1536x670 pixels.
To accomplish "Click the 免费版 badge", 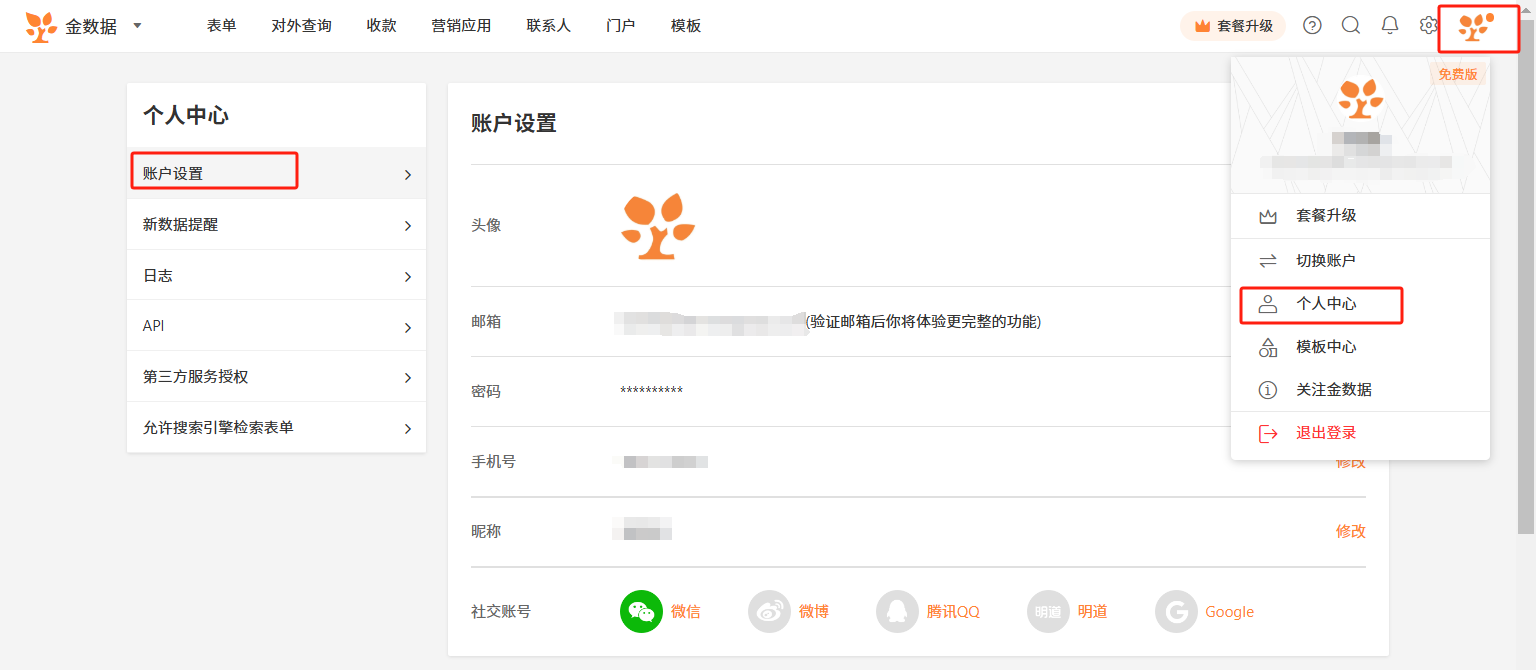I will [x=1457, y=74].
